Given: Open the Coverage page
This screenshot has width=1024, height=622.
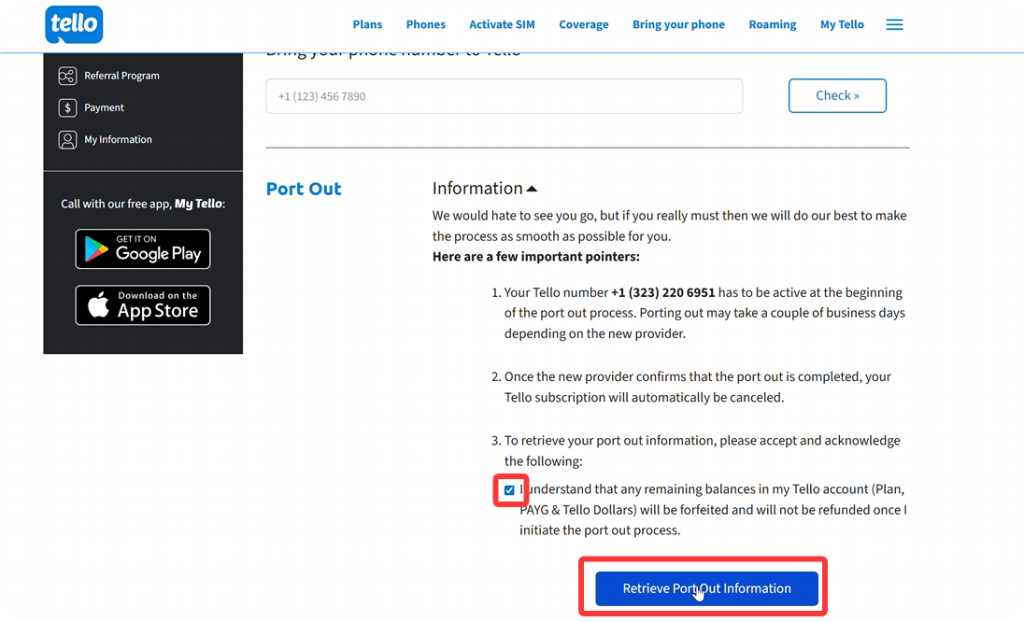Looking at the screenshot, I should (583, 25).
